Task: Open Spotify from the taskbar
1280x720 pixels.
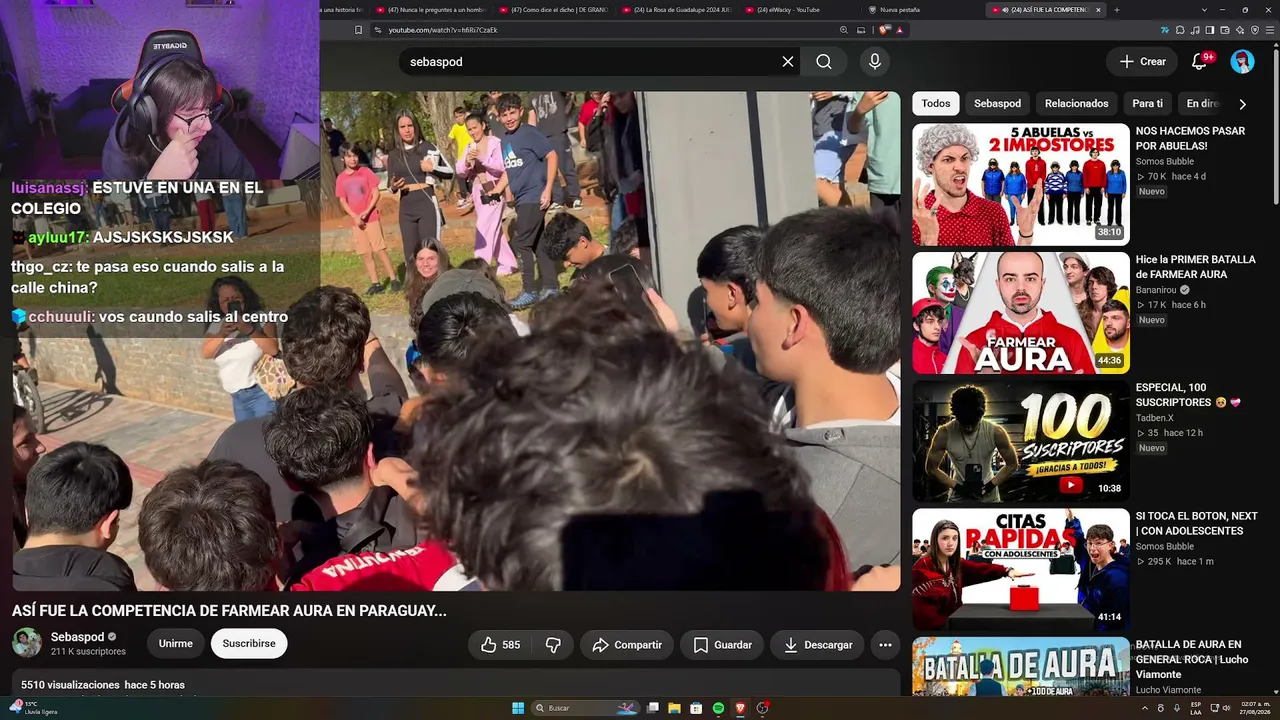Action: (719, 708)
